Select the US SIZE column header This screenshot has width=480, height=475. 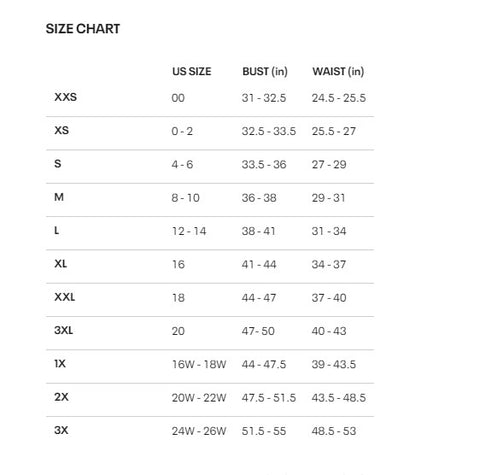(x=192, y=71)
